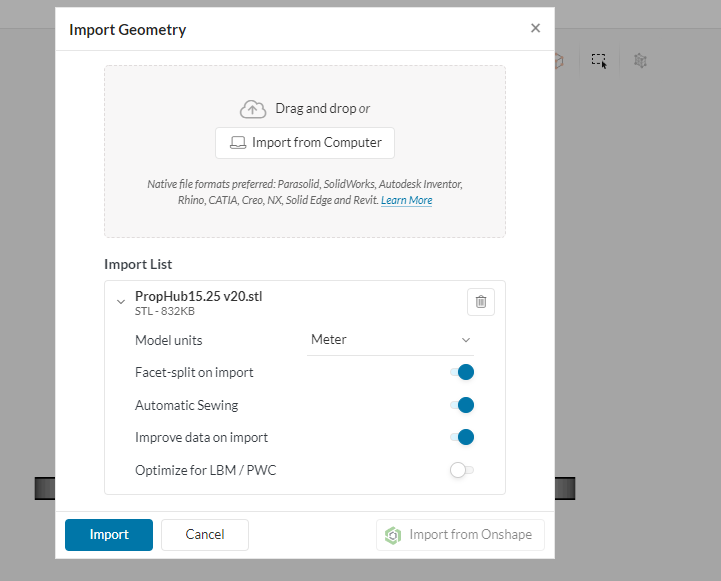Click Import from Onshape button
This screenshot has width=721, height=581.
(460, 535)
